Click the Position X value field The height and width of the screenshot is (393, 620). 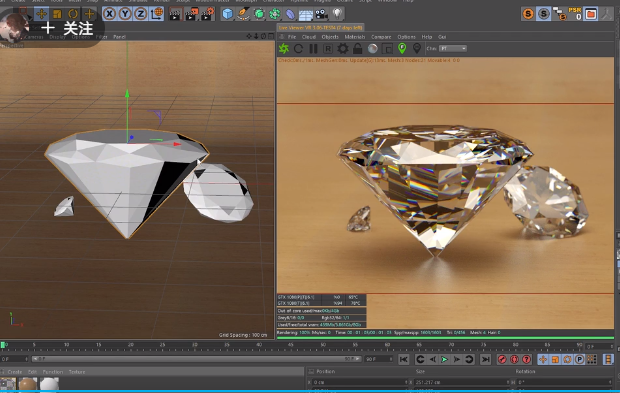360,382
